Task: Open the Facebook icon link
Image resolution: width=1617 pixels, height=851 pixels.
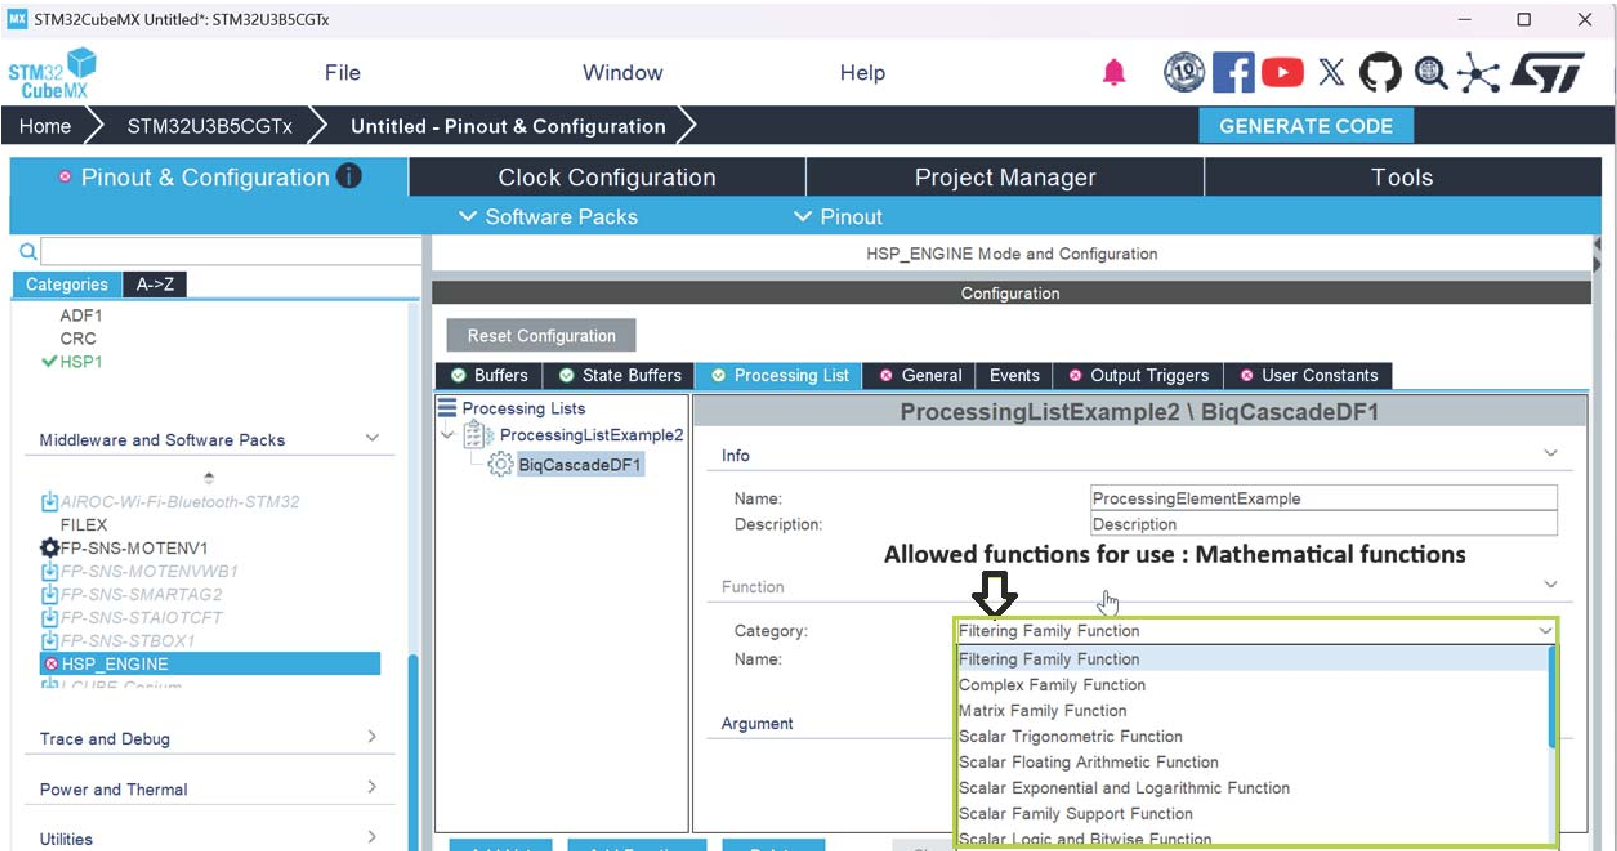Action: click(1233, 72)
